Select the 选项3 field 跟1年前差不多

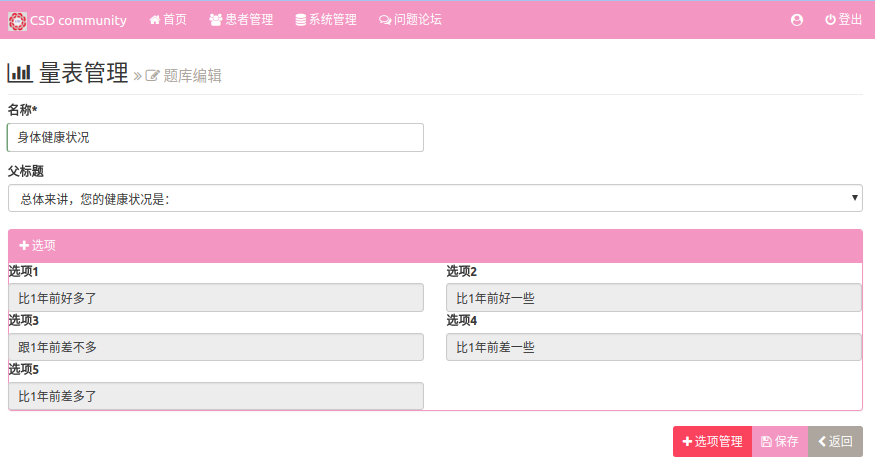point(215,347)
